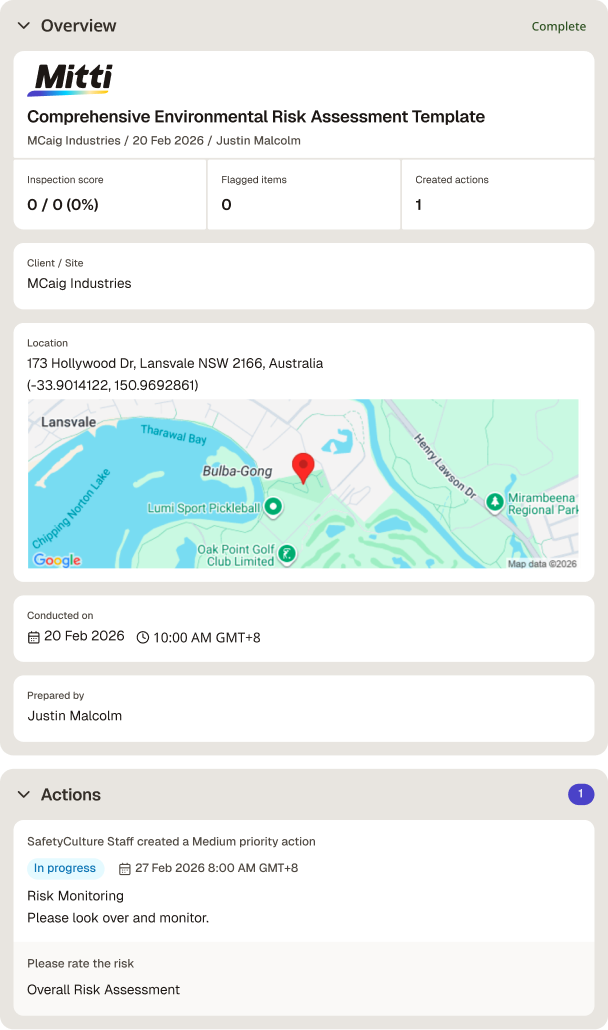608x1030 pixels.
Task: Click the Created actions card
Action: [x=498, y=194]
